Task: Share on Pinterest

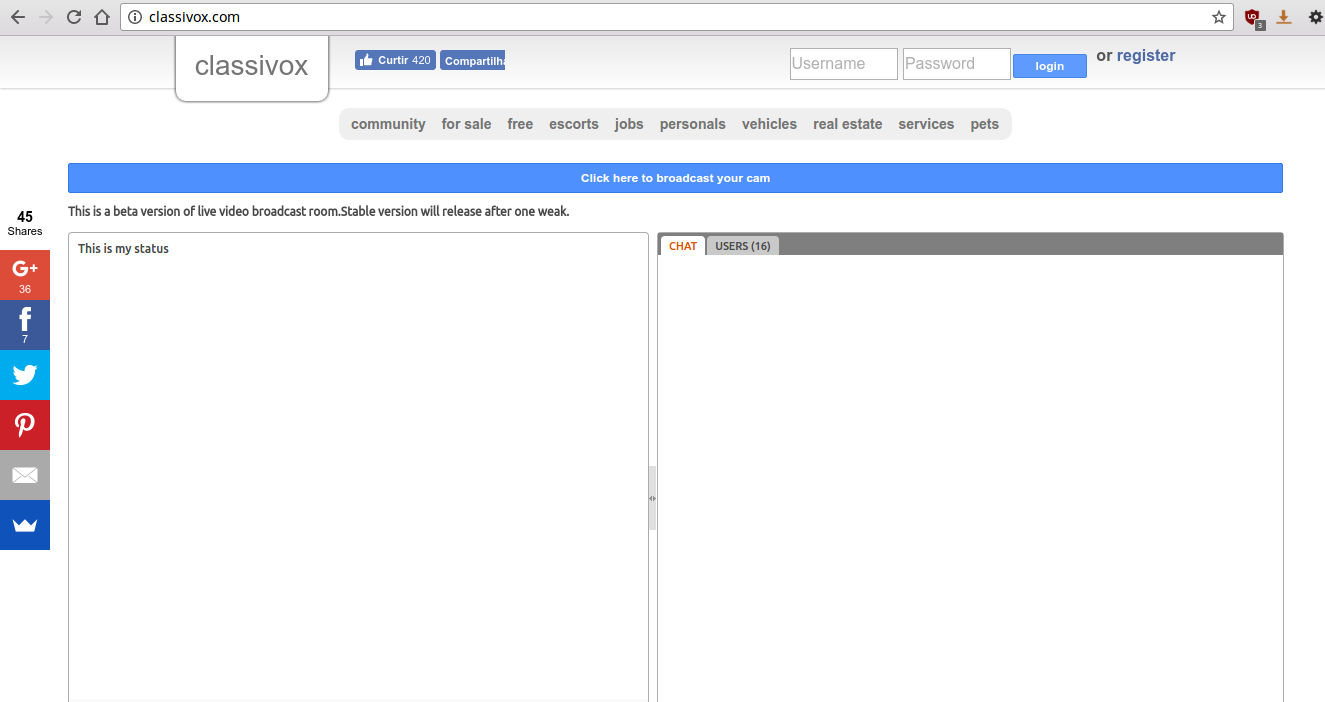Action: 25,425
